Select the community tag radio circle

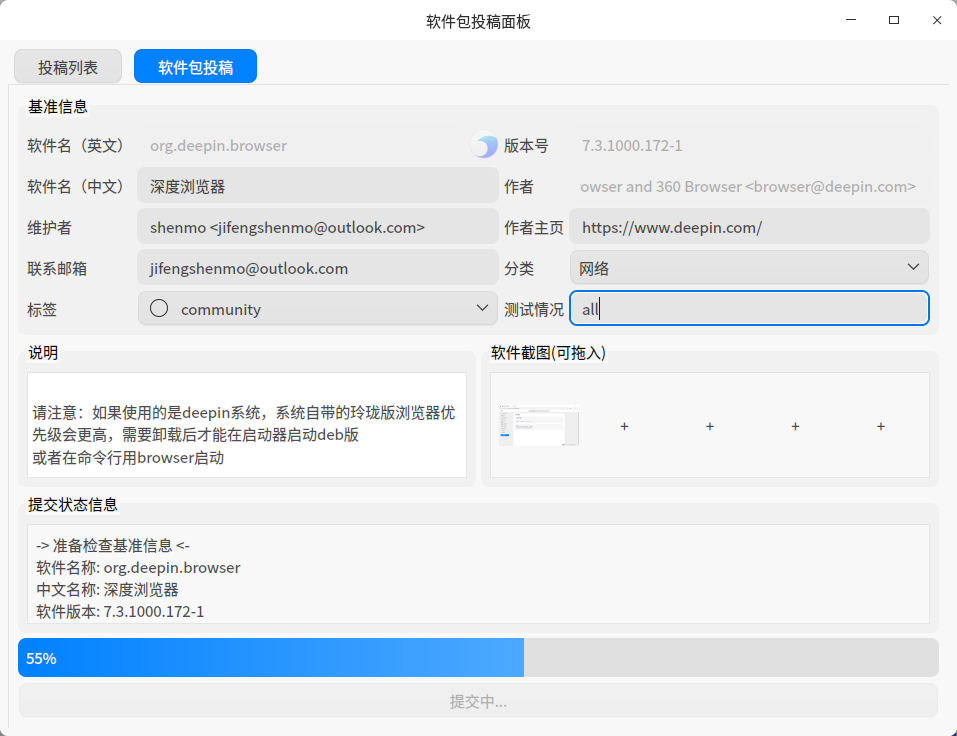(159, 308)
